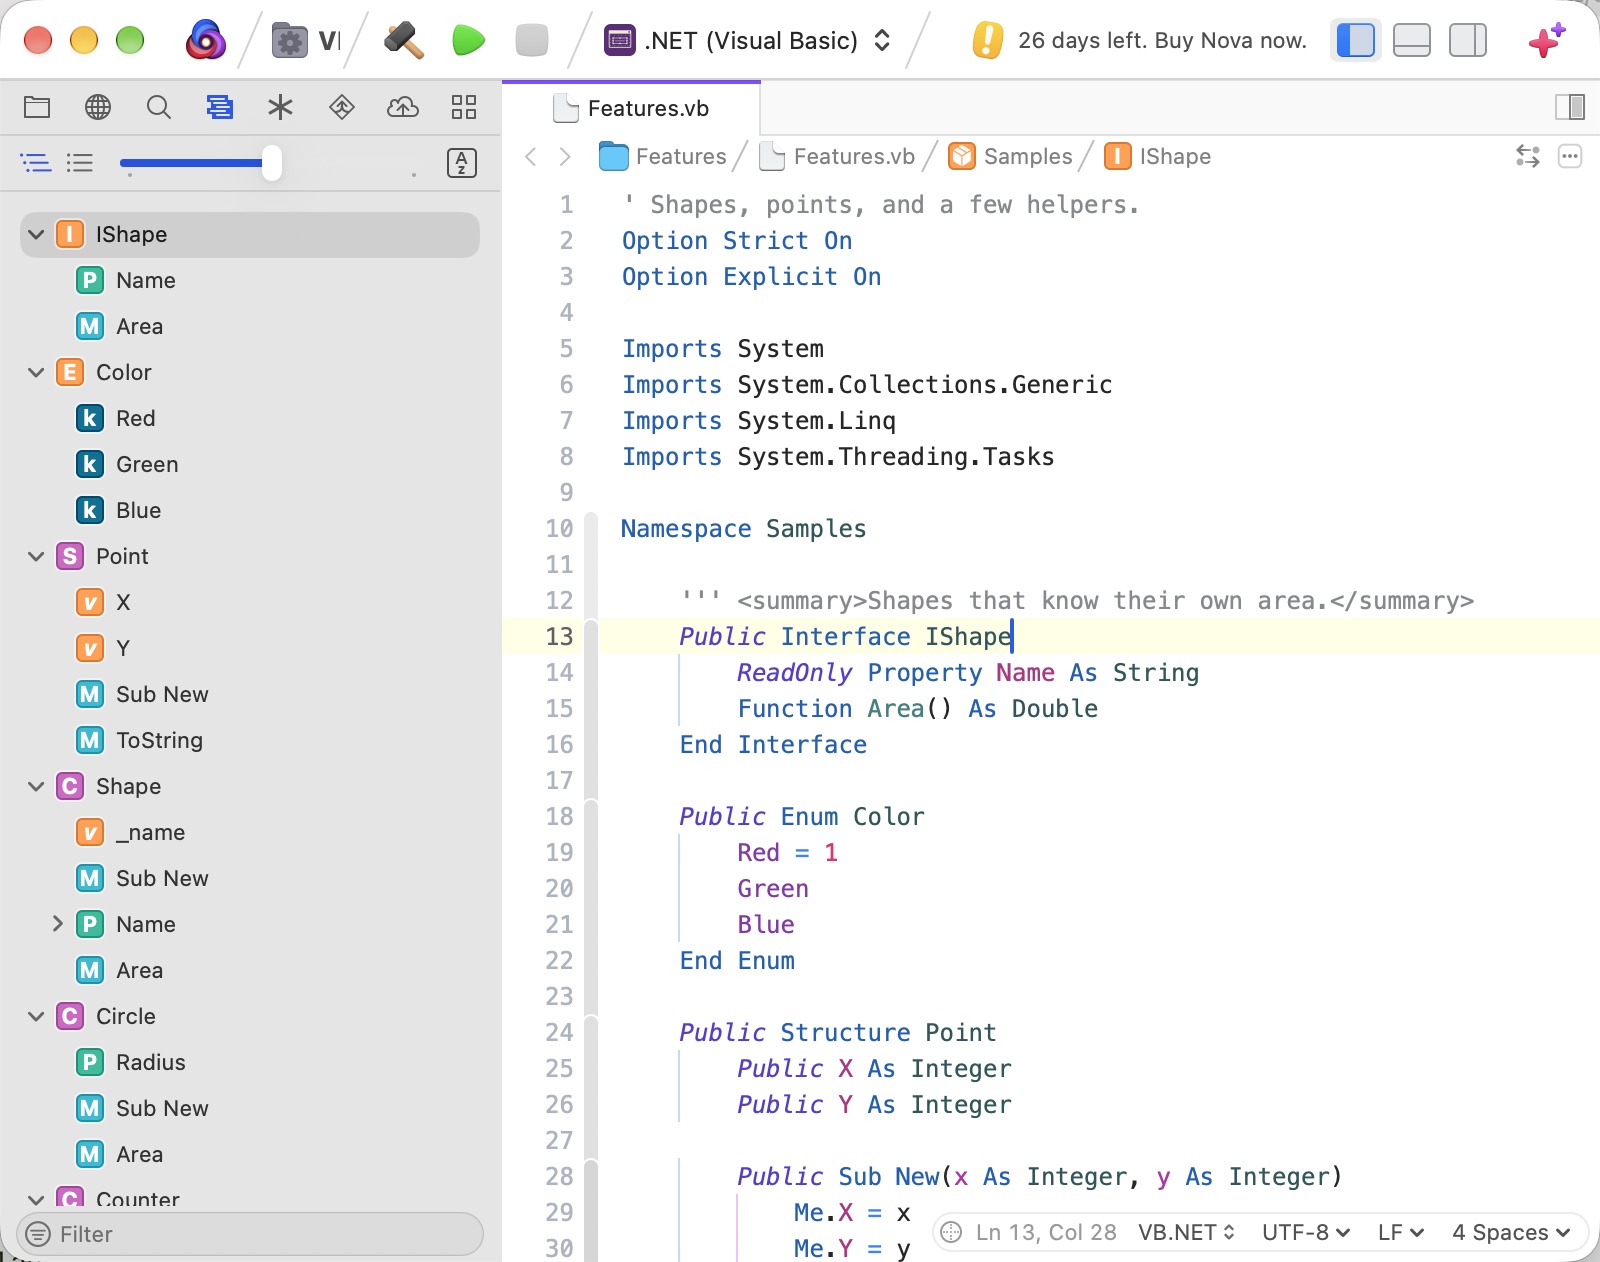Go forward with the right navigation arrow

(565, 156)
